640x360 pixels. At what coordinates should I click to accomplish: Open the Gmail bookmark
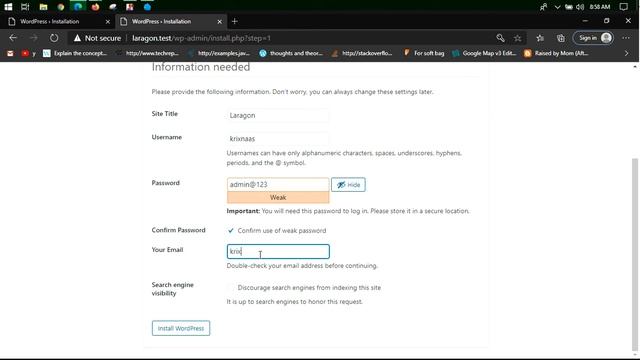[x=10, y=53]
